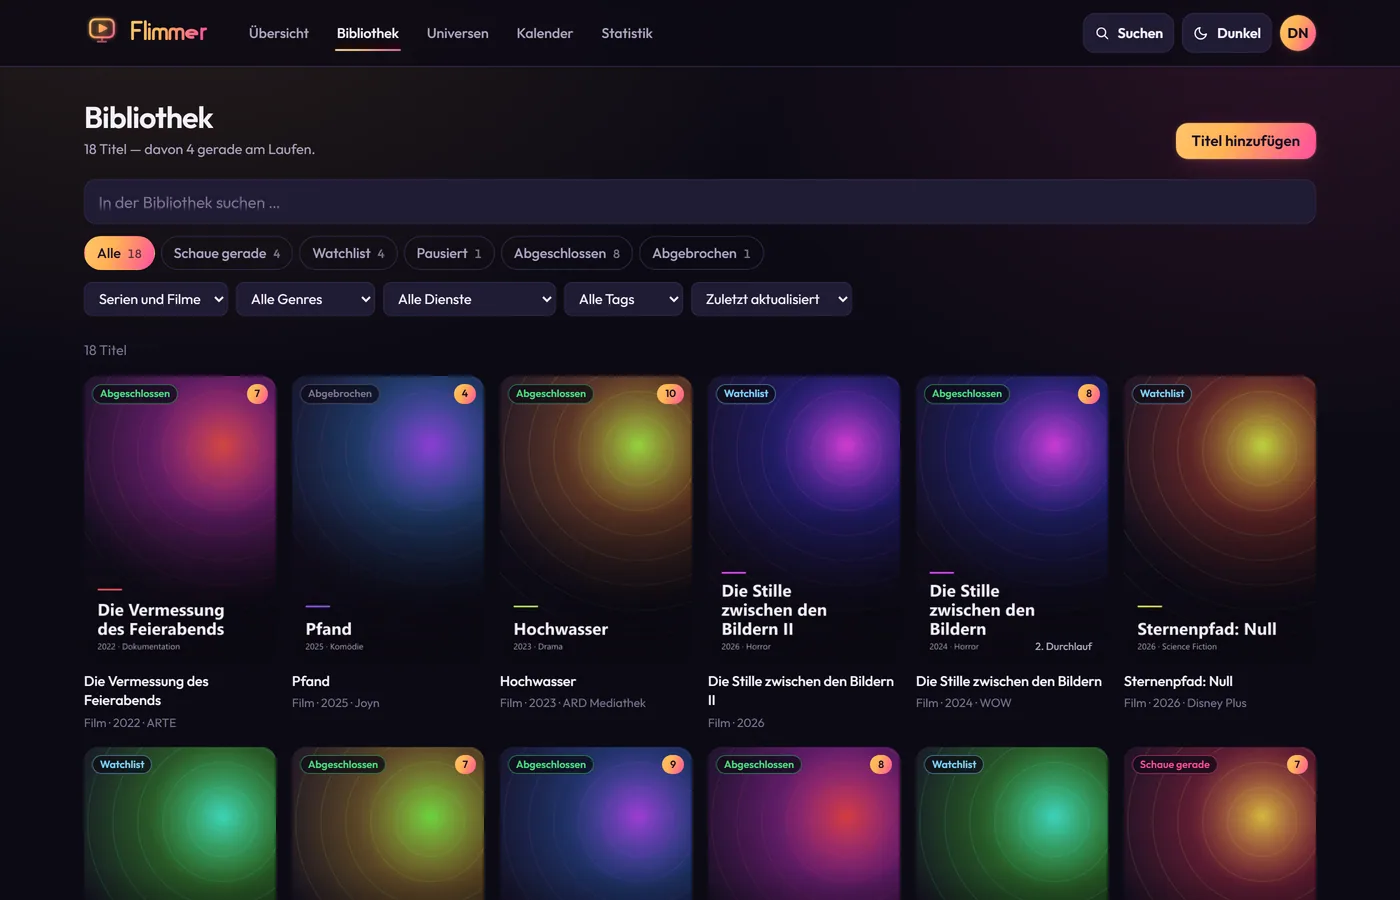Image resolution: width=1400 pixels, height=900 pixels.
Task: Open the Alle Genres dropdown
Action: tap(305, 299)
